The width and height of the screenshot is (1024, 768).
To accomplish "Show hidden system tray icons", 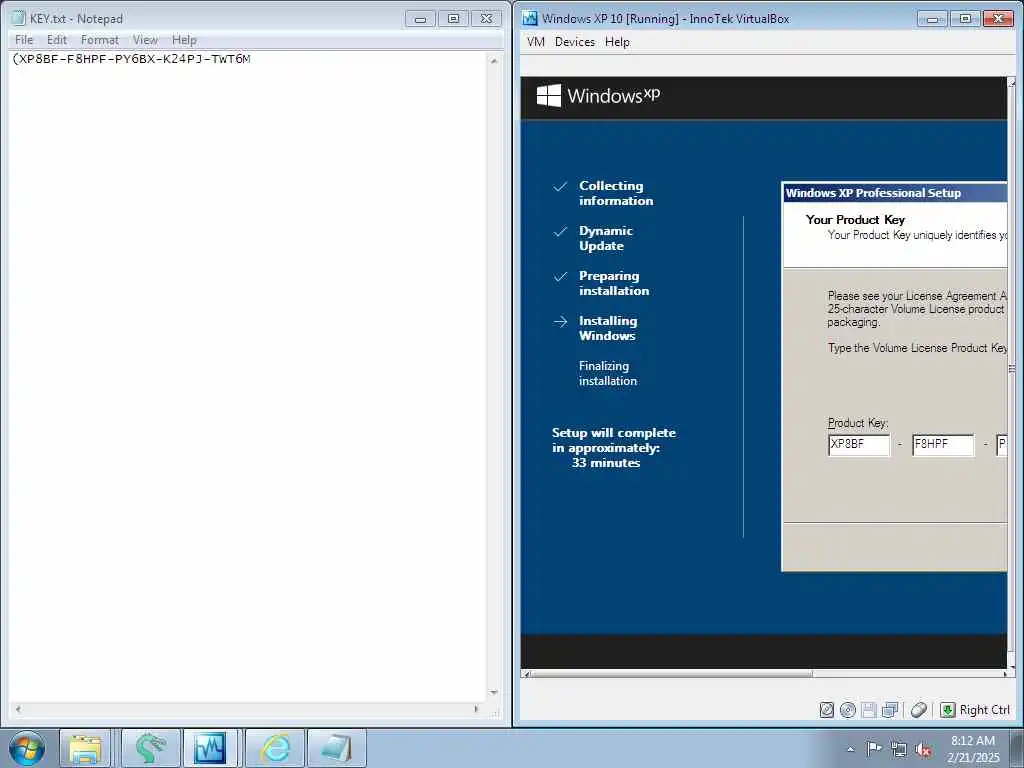I will [x=850, y=749].
